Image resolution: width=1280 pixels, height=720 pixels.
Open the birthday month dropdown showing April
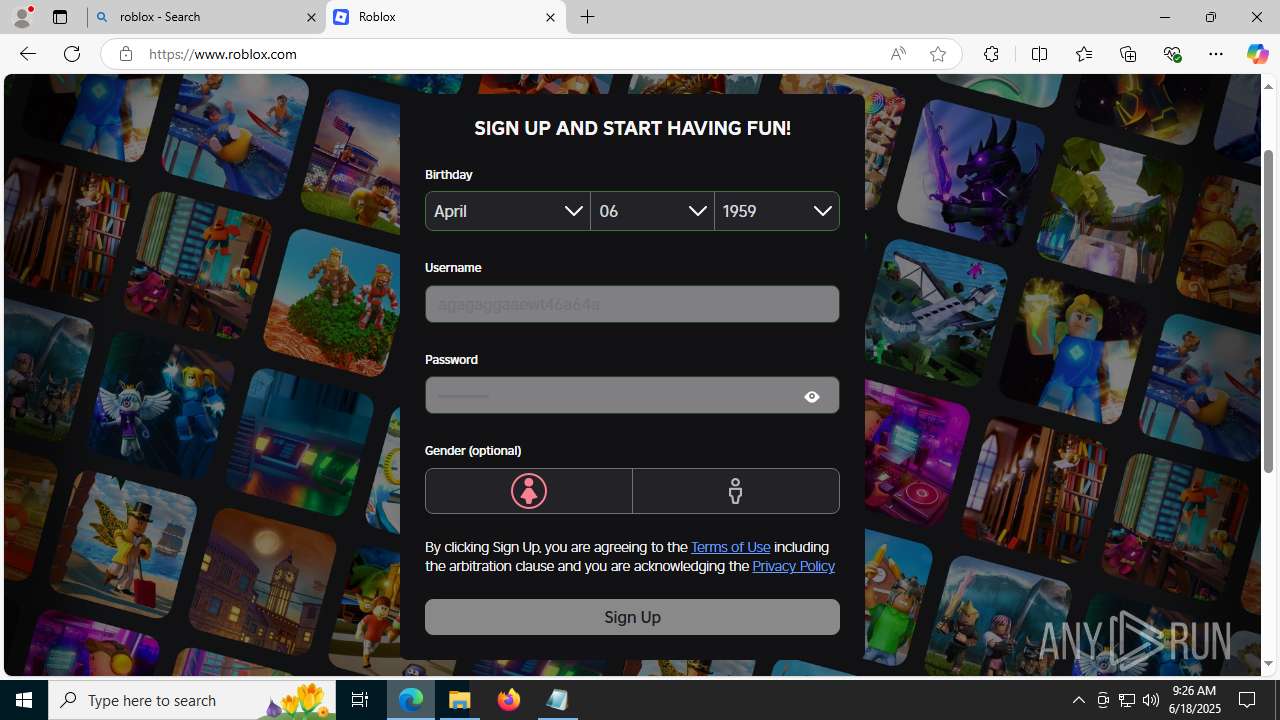click(508, 211)
